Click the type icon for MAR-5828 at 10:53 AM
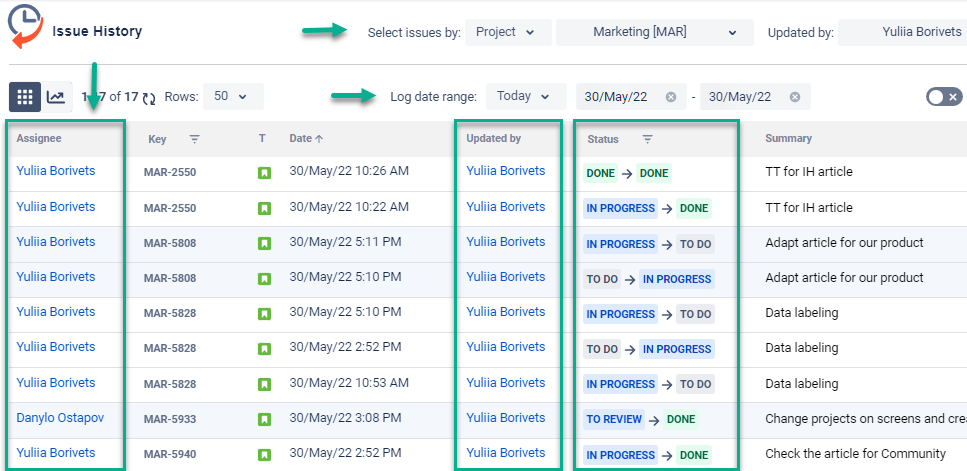Viewport: 967px width, 471px height. click(x=264, y=385)
